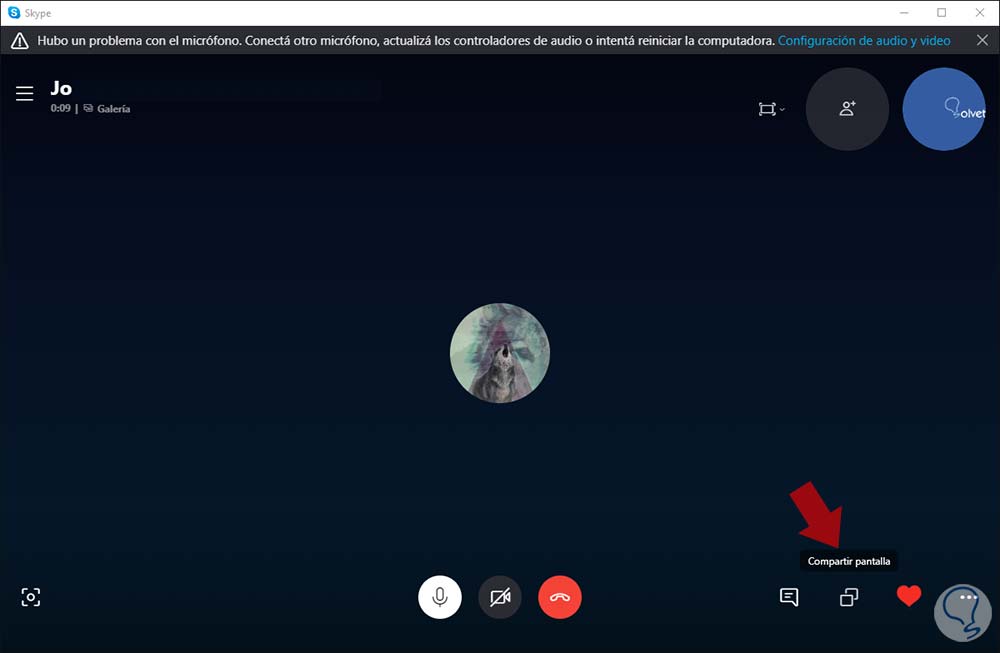Dismiss the microphone warning banner
Screen dimensions: 1000x653
pyautogui.click(x=981, y=40)
